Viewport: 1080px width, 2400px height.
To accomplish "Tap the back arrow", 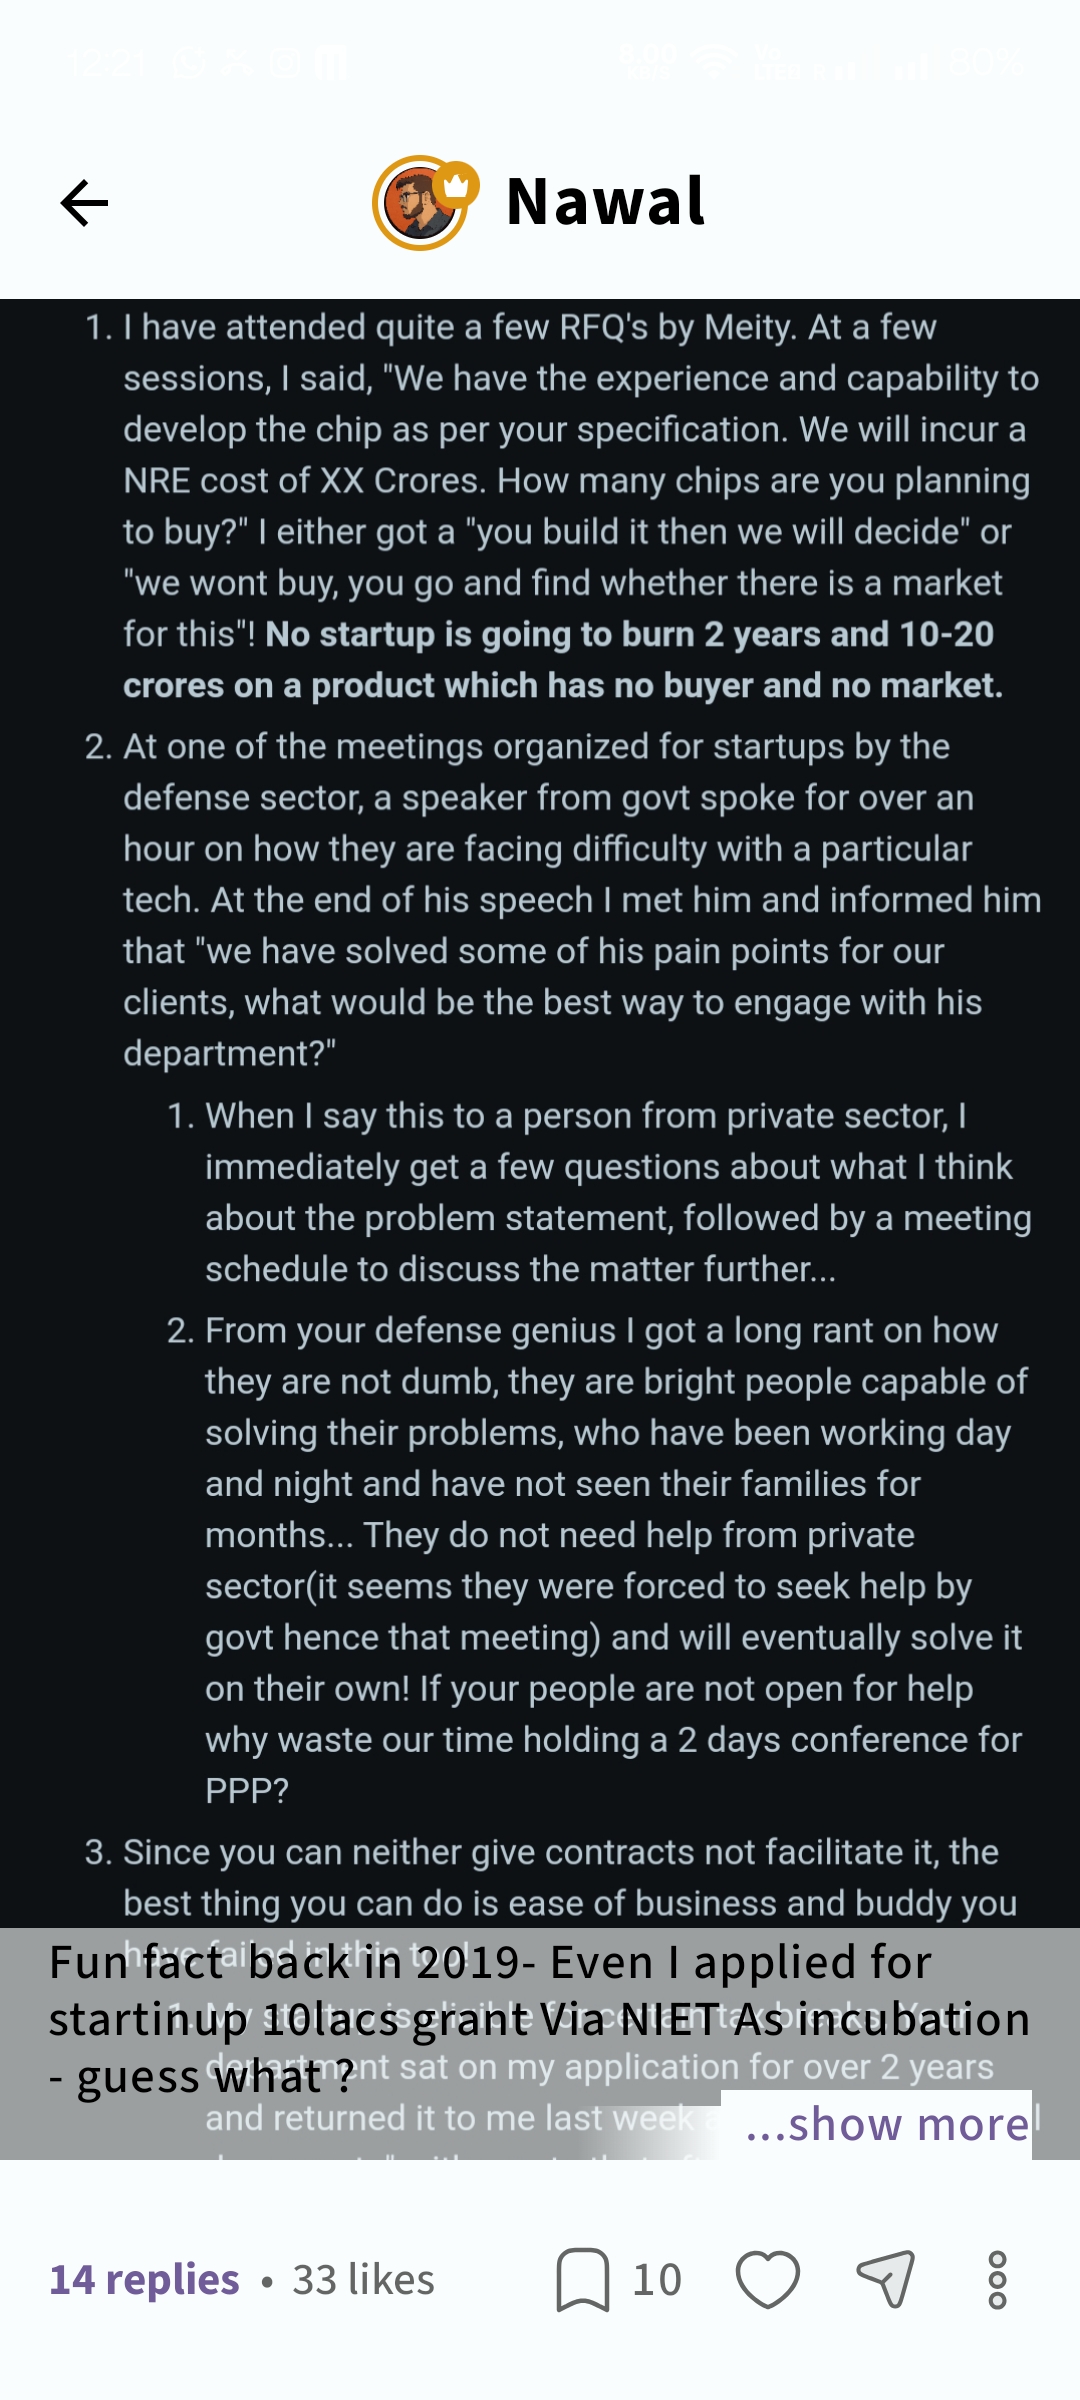I will pyautogui.click(x=84, y=203).
